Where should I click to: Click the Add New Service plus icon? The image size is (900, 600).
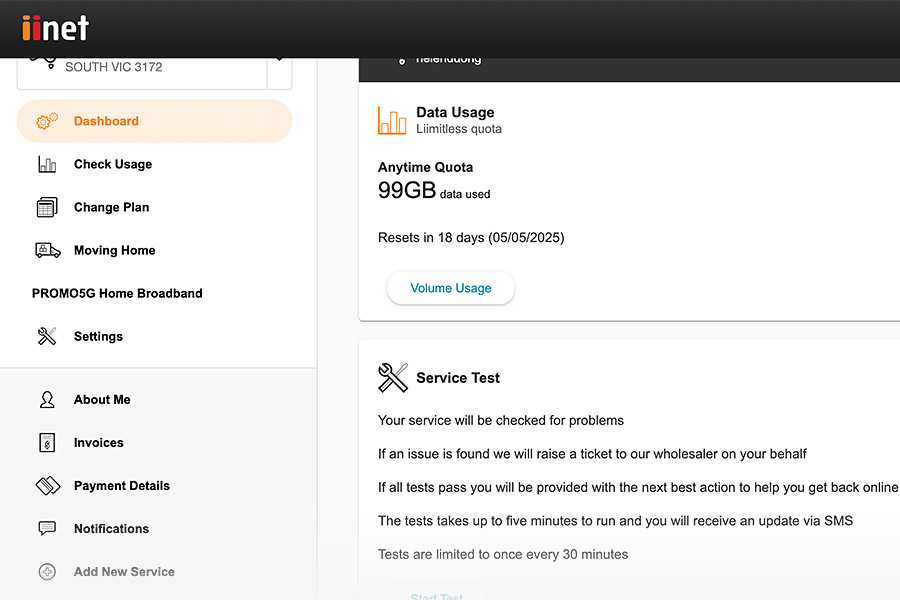pyautogui.click(x=47, y=571)
